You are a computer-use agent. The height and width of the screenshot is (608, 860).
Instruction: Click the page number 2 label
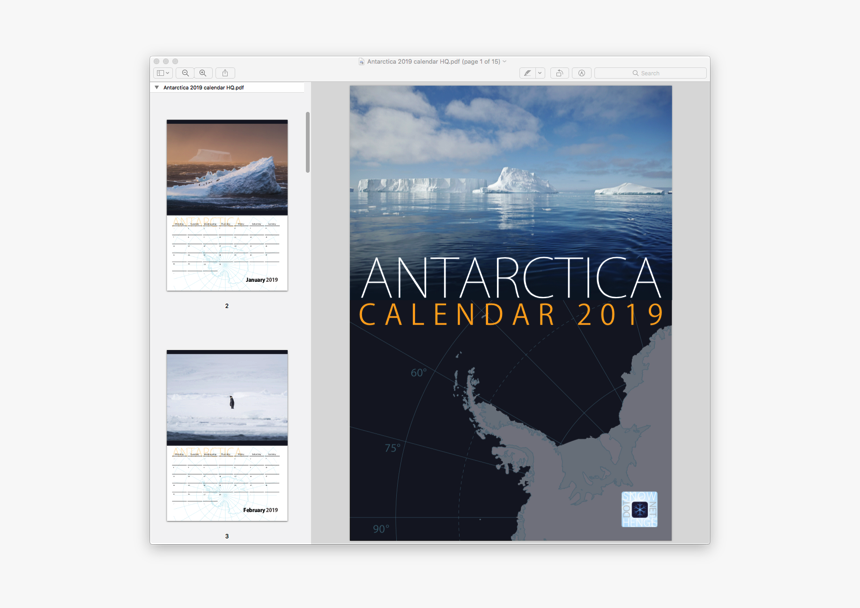(227, 306)
